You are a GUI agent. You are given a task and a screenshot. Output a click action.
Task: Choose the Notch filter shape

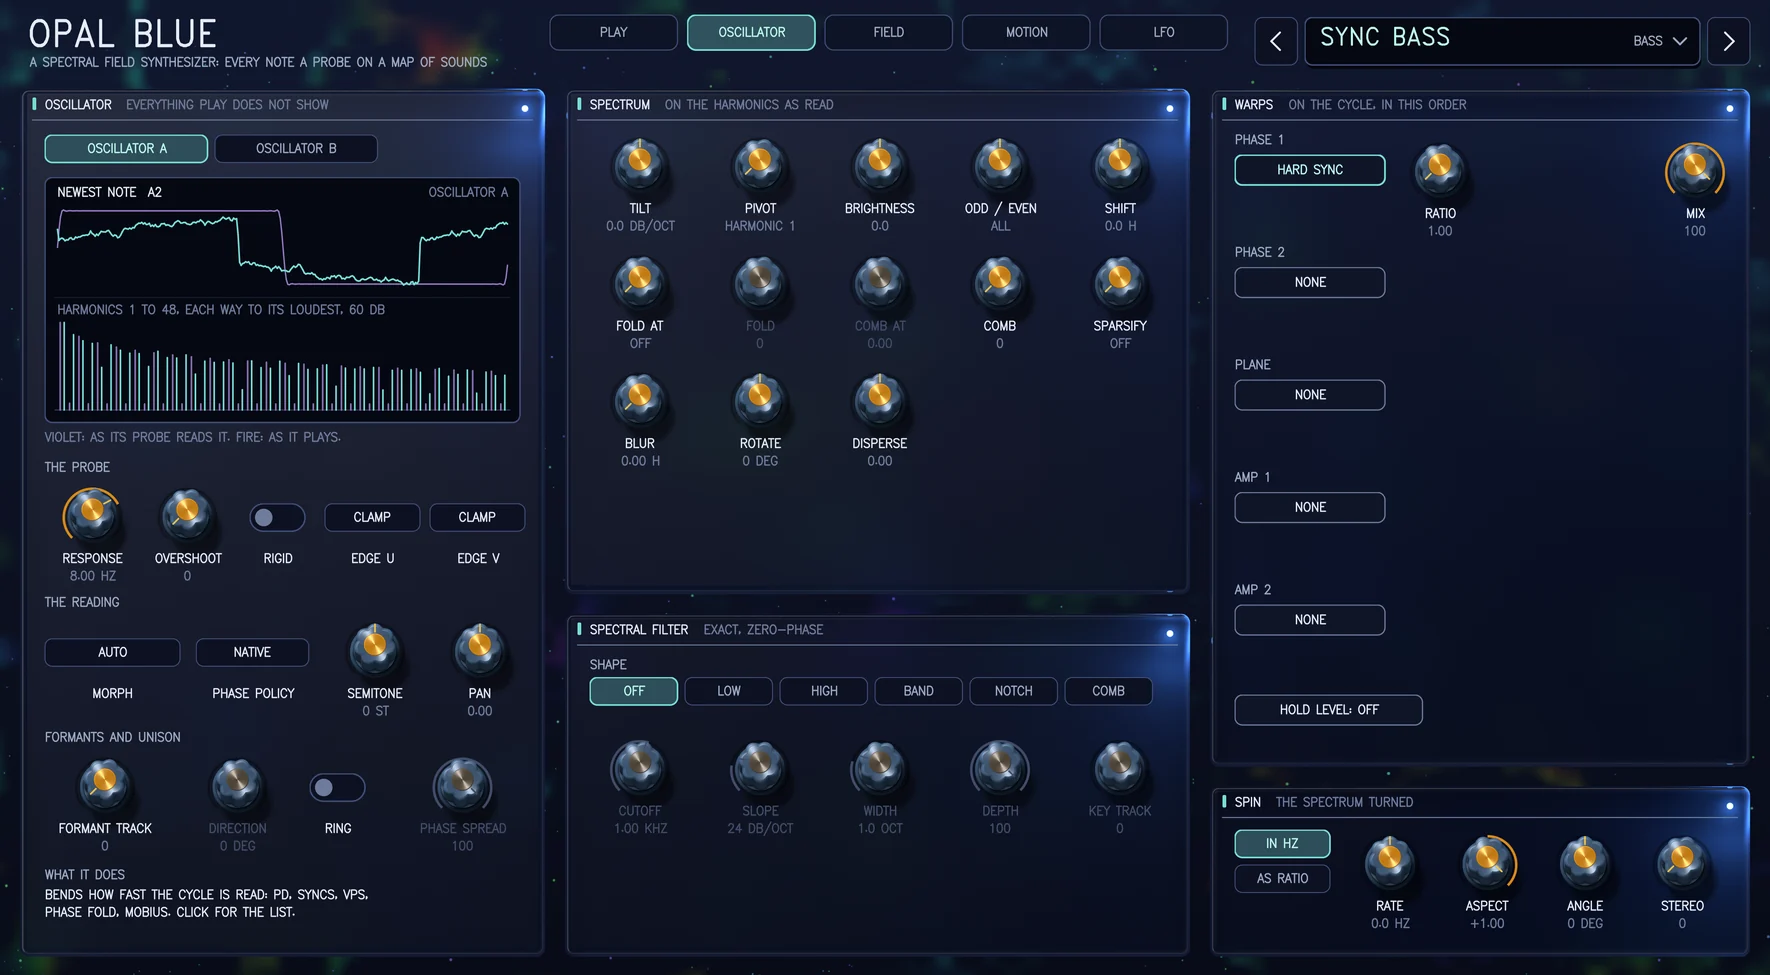coord(1013,691)
